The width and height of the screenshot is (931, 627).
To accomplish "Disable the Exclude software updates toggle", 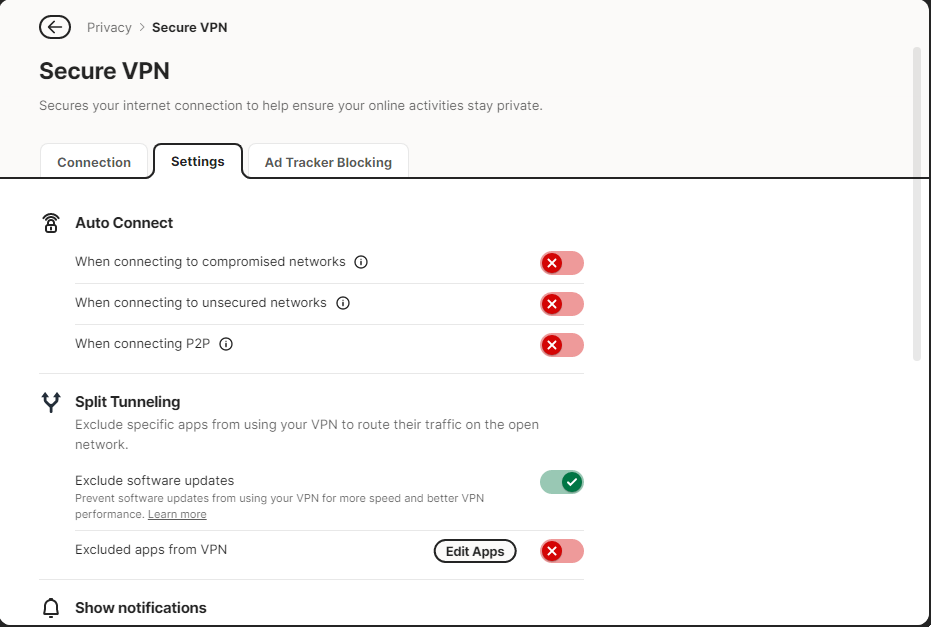I will pyautogui.click(x=562, y=482).
